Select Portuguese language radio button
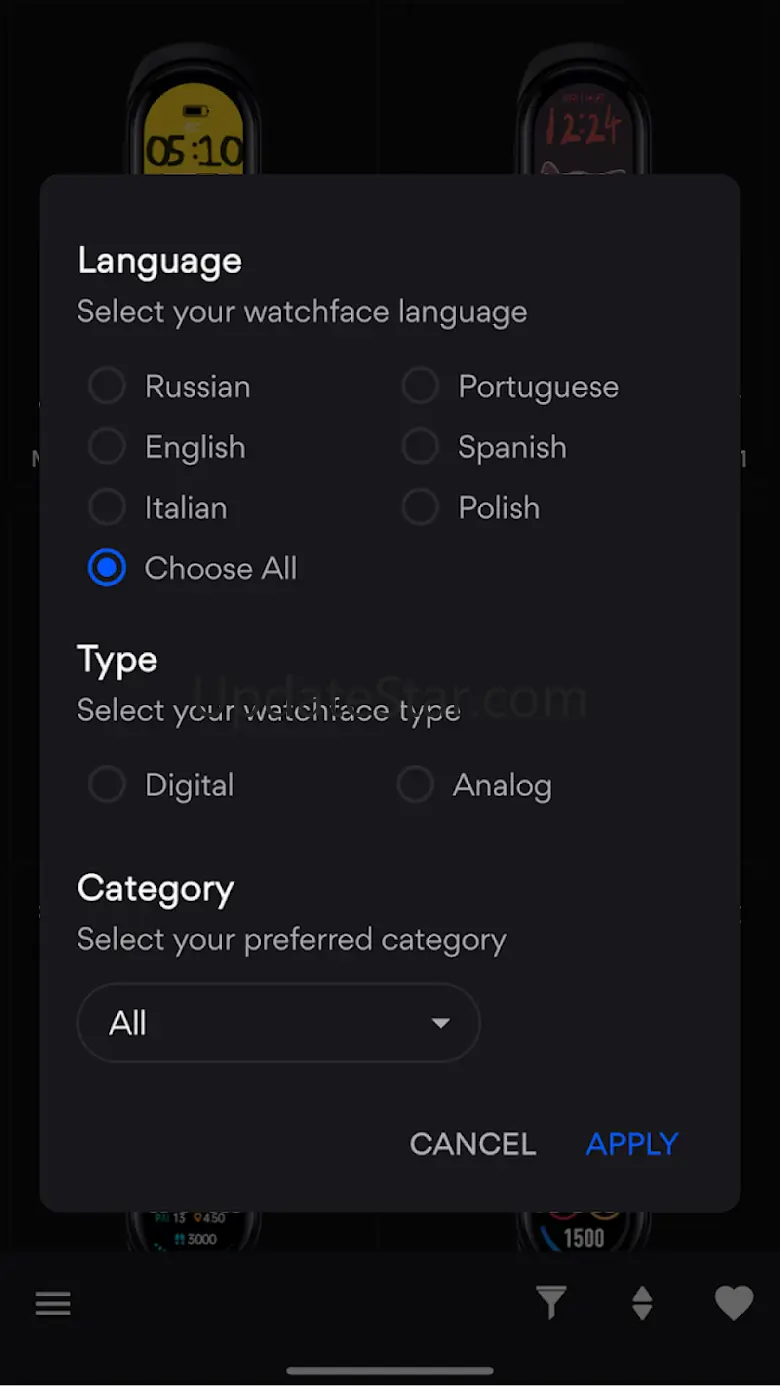Viewport: 780px width, 1386px height. click(420, 386)
